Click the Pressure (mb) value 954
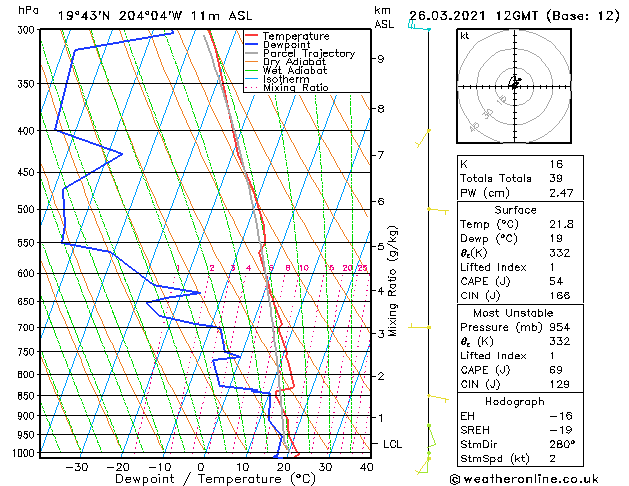Viewport: 629px width, 486px height. click(x=560, y=327)
